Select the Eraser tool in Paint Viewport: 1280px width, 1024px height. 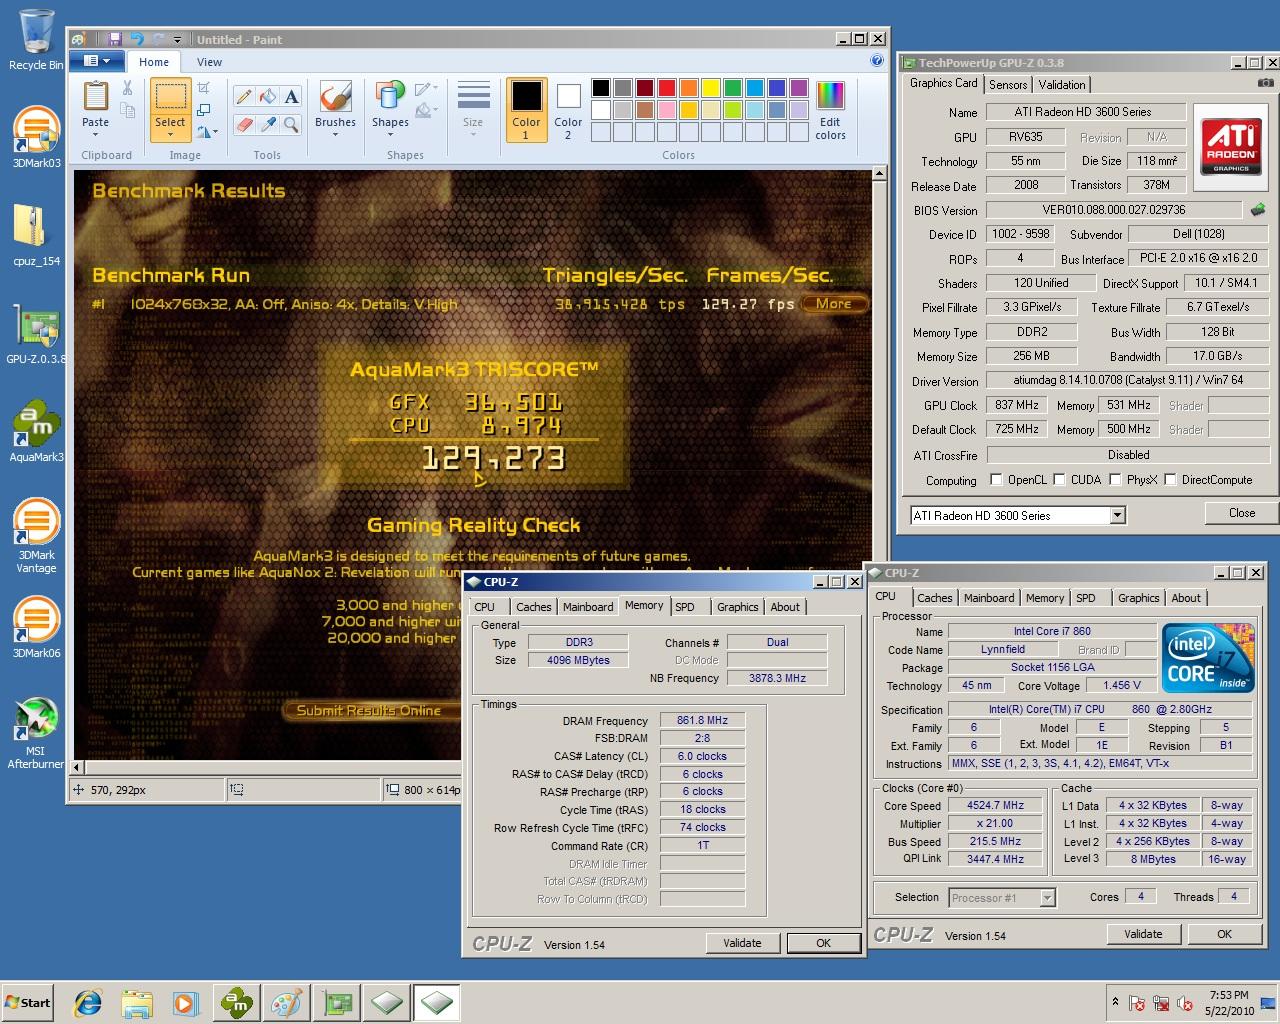click(243, 125)
